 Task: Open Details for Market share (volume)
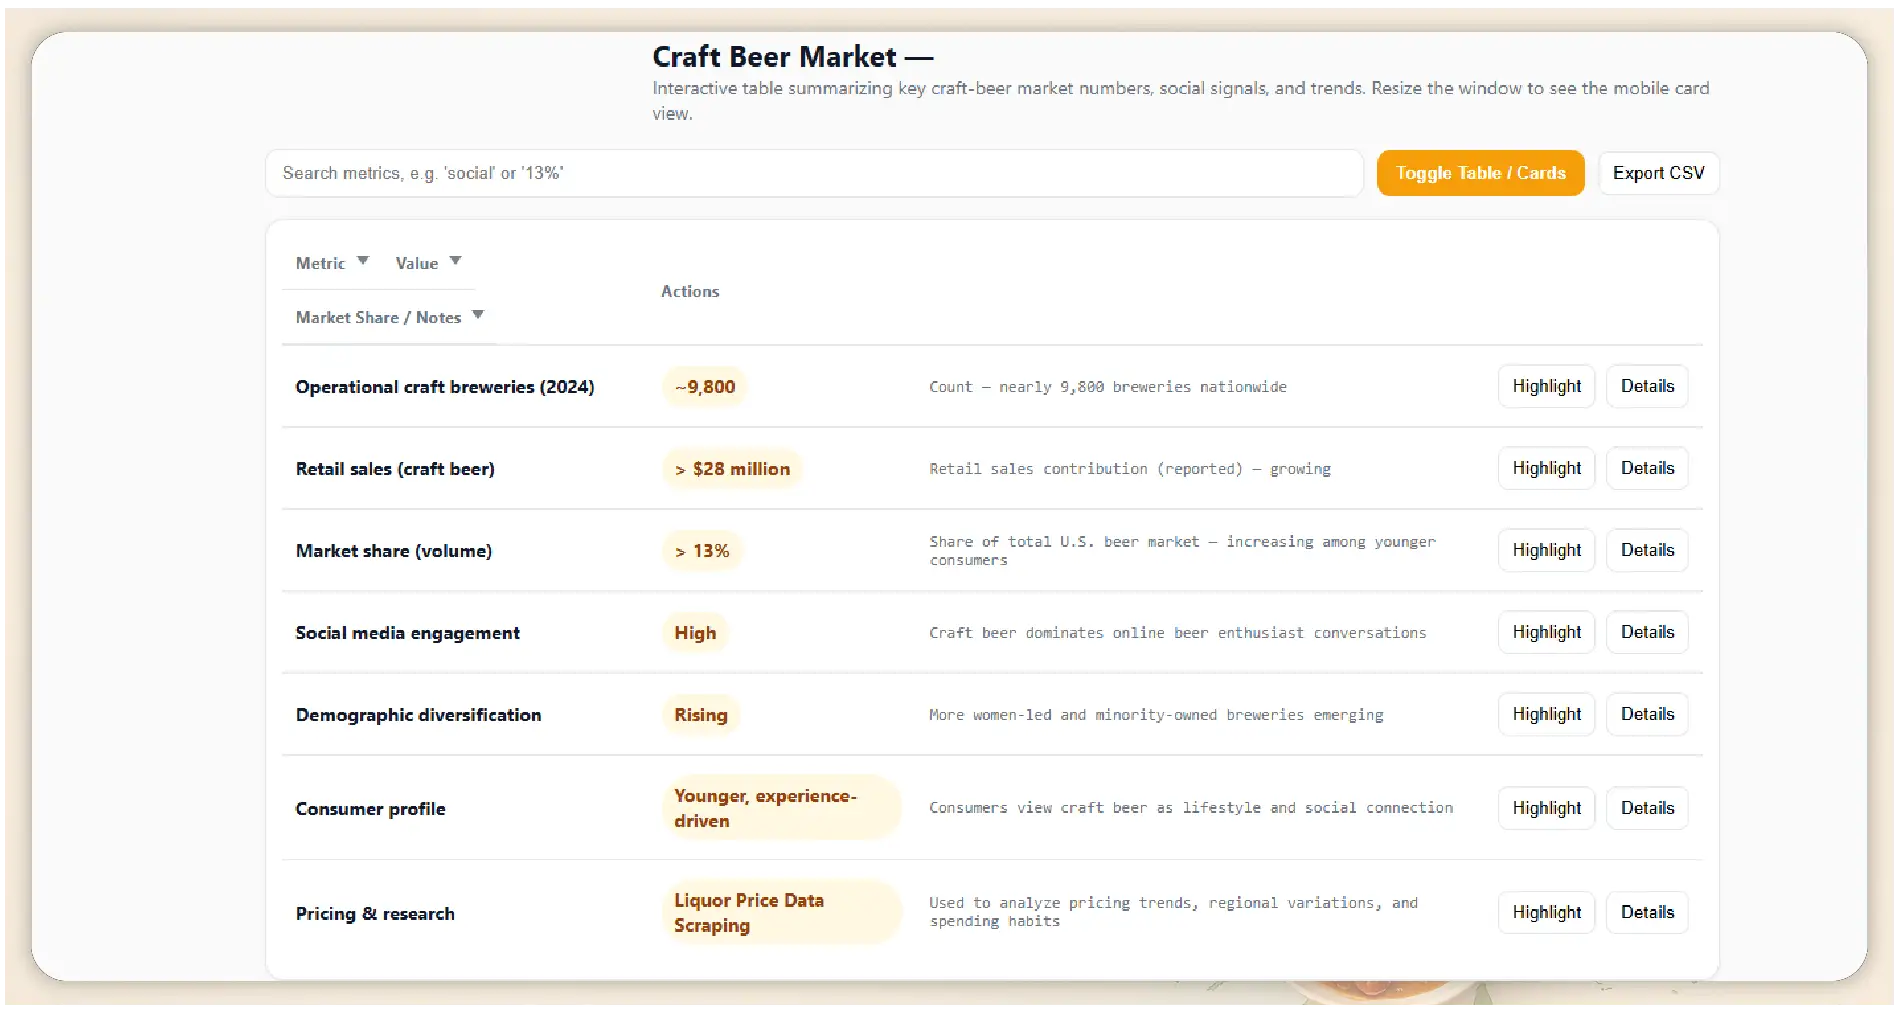(1647, 550)
